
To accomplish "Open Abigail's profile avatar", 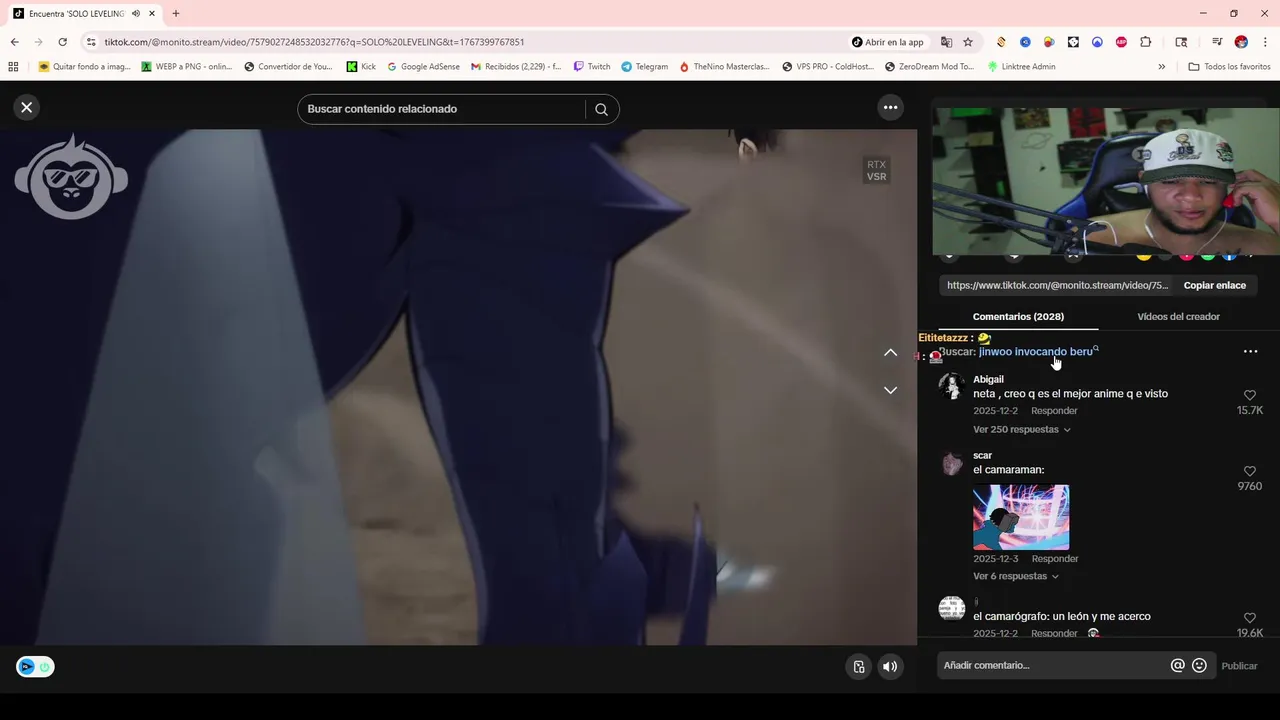I will pyautogui.click(x=952, y=386).
